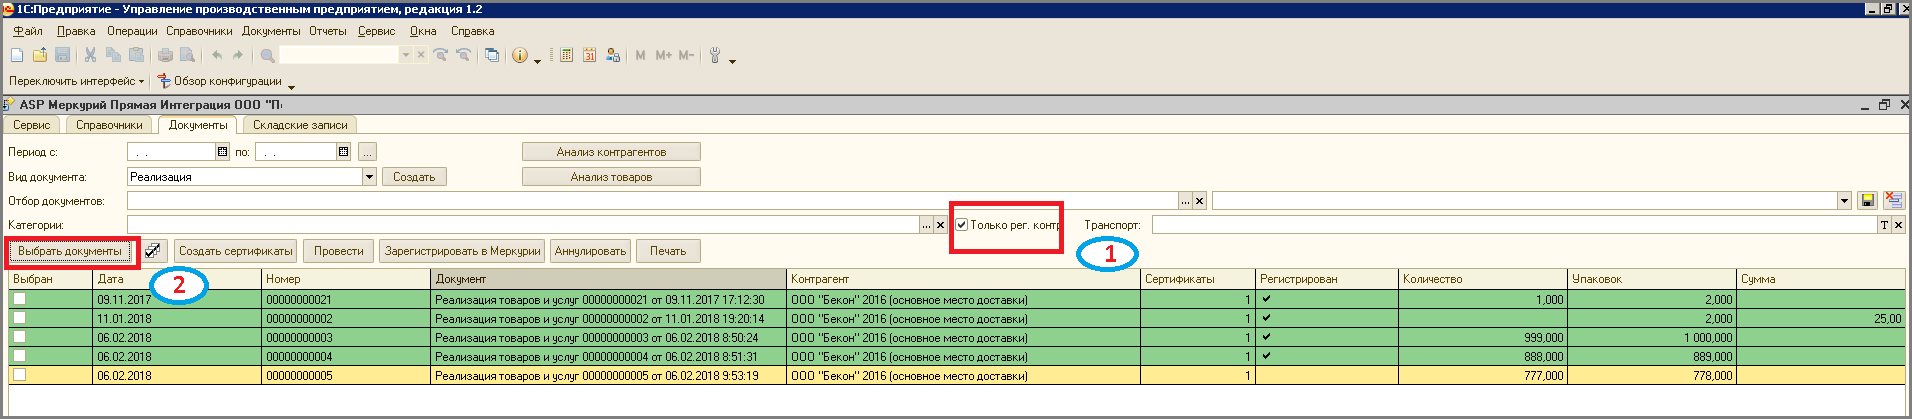Click the Категории input field

pos(522,225)
